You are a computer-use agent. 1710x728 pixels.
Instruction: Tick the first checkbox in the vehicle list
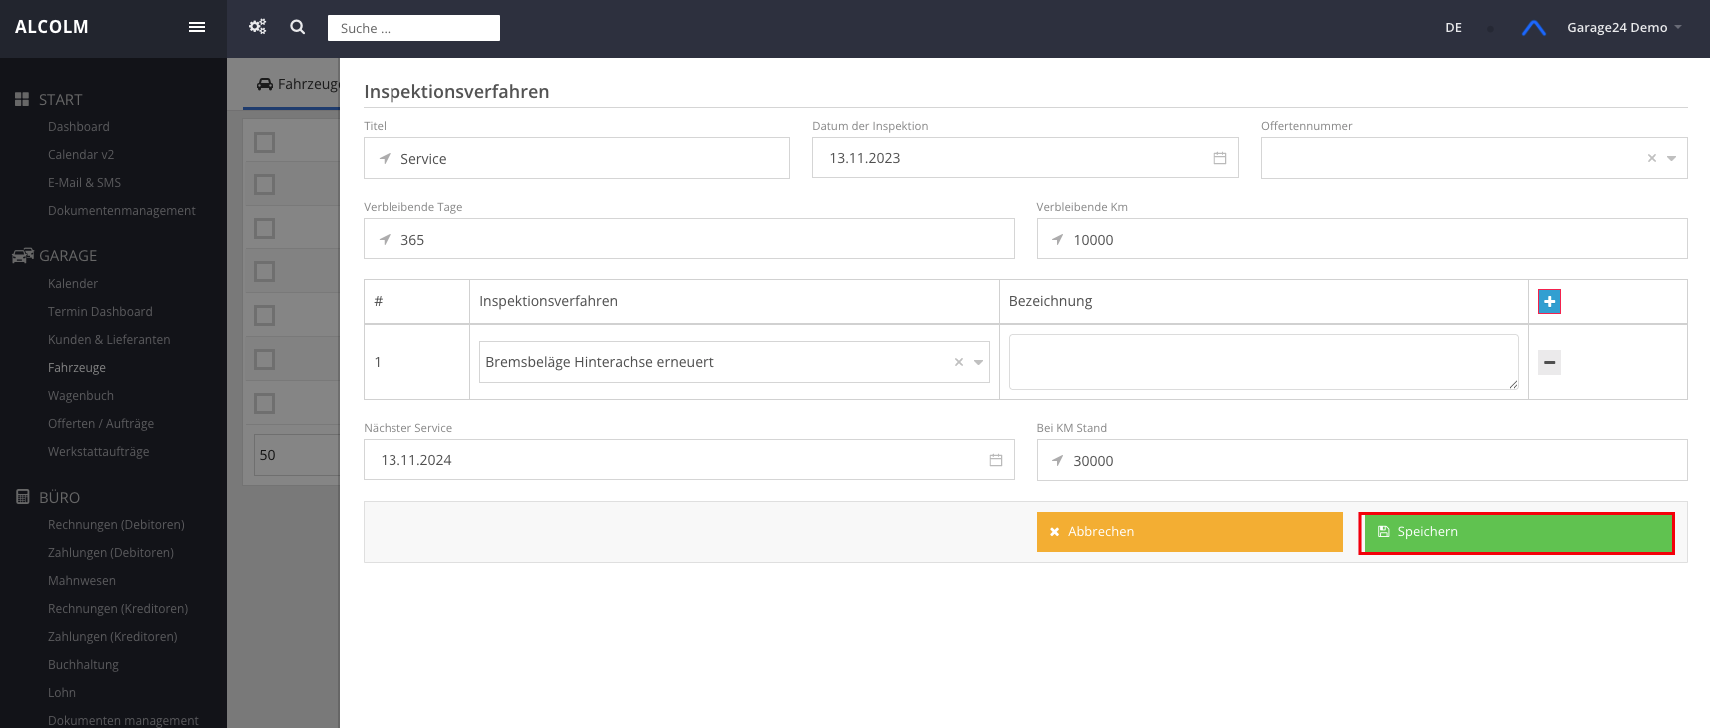(x=265, y=142)
